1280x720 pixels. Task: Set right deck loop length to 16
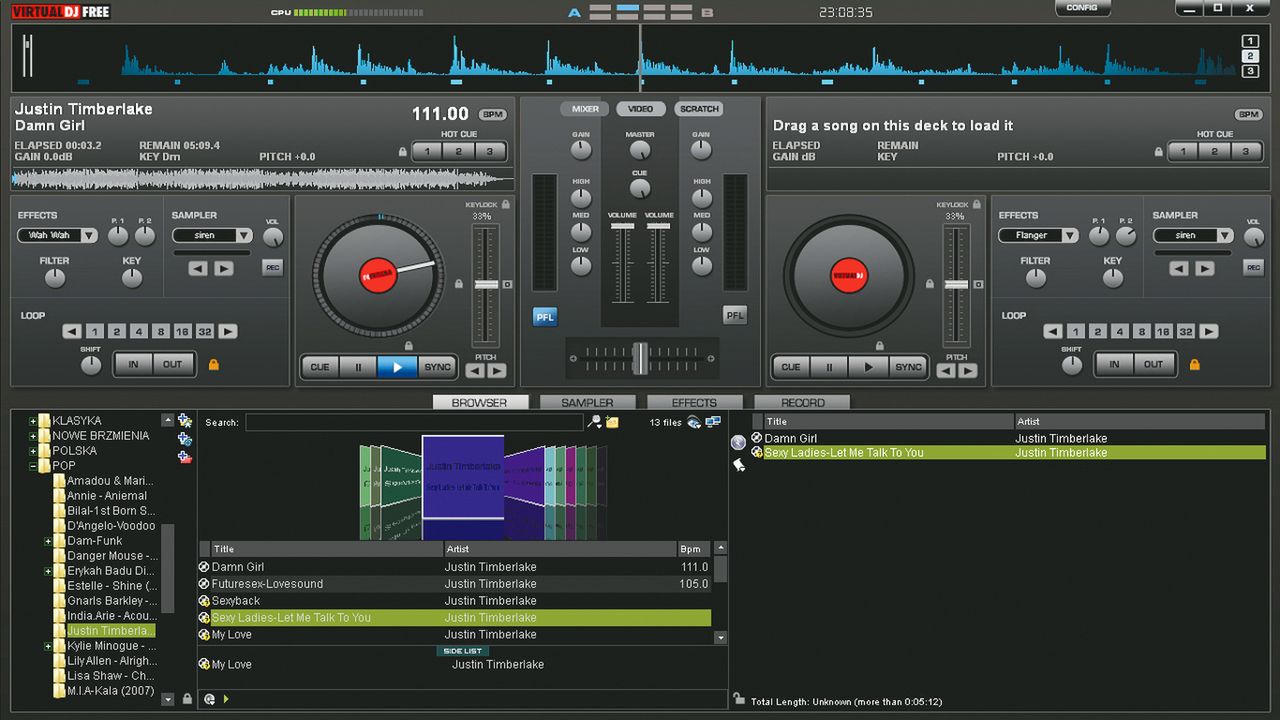(x=1163, y=332)
